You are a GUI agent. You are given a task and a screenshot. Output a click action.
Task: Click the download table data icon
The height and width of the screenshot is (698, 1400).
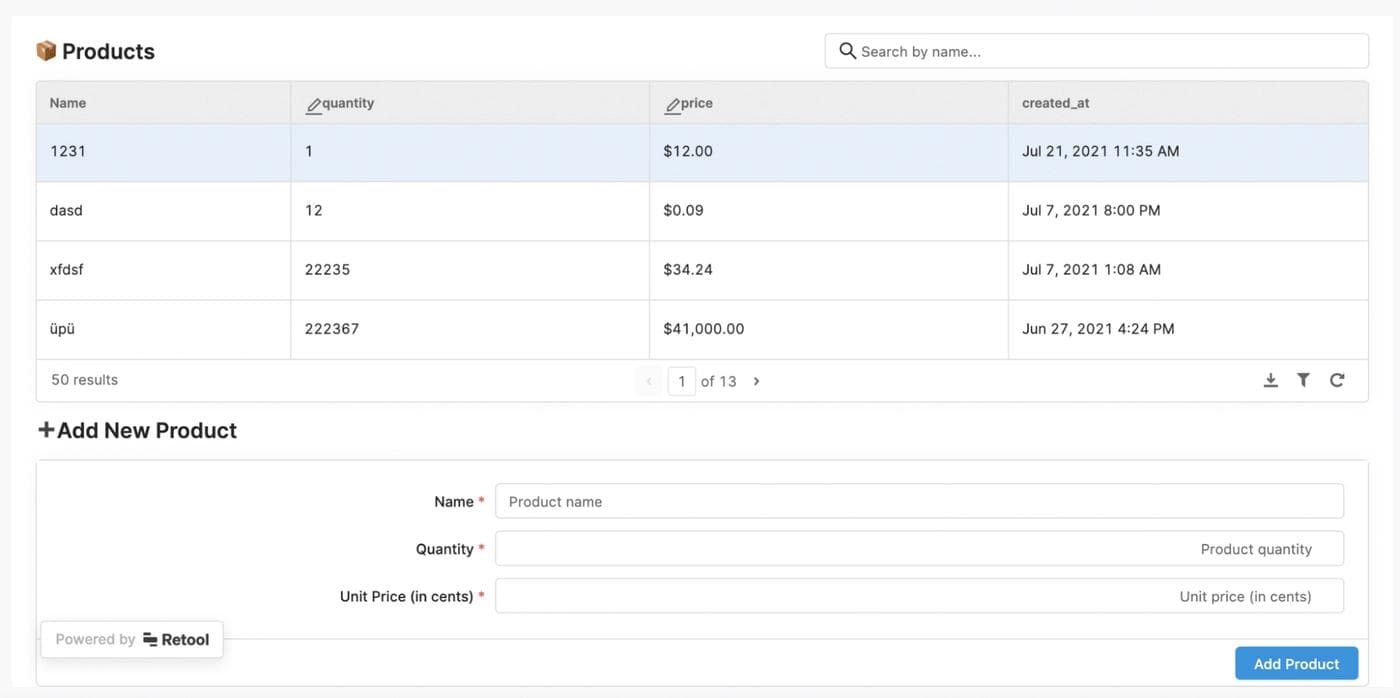1270,380
